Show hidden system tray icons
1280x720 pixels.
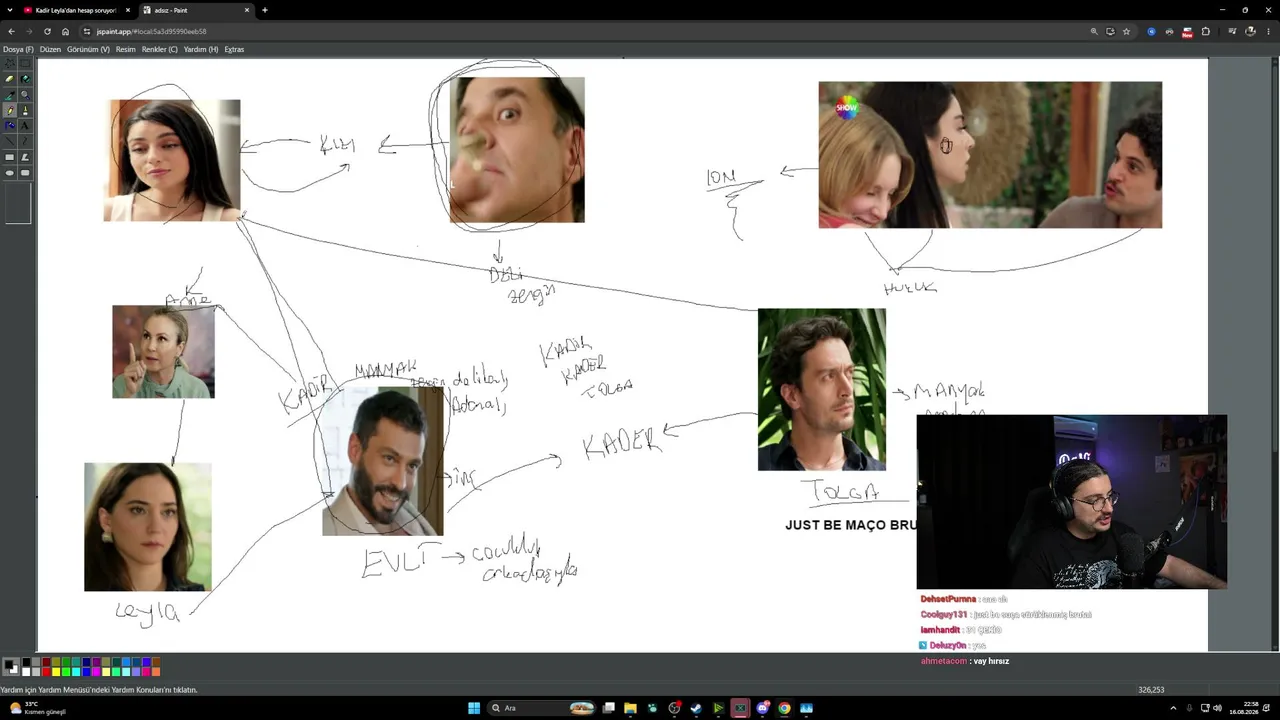1173,708
